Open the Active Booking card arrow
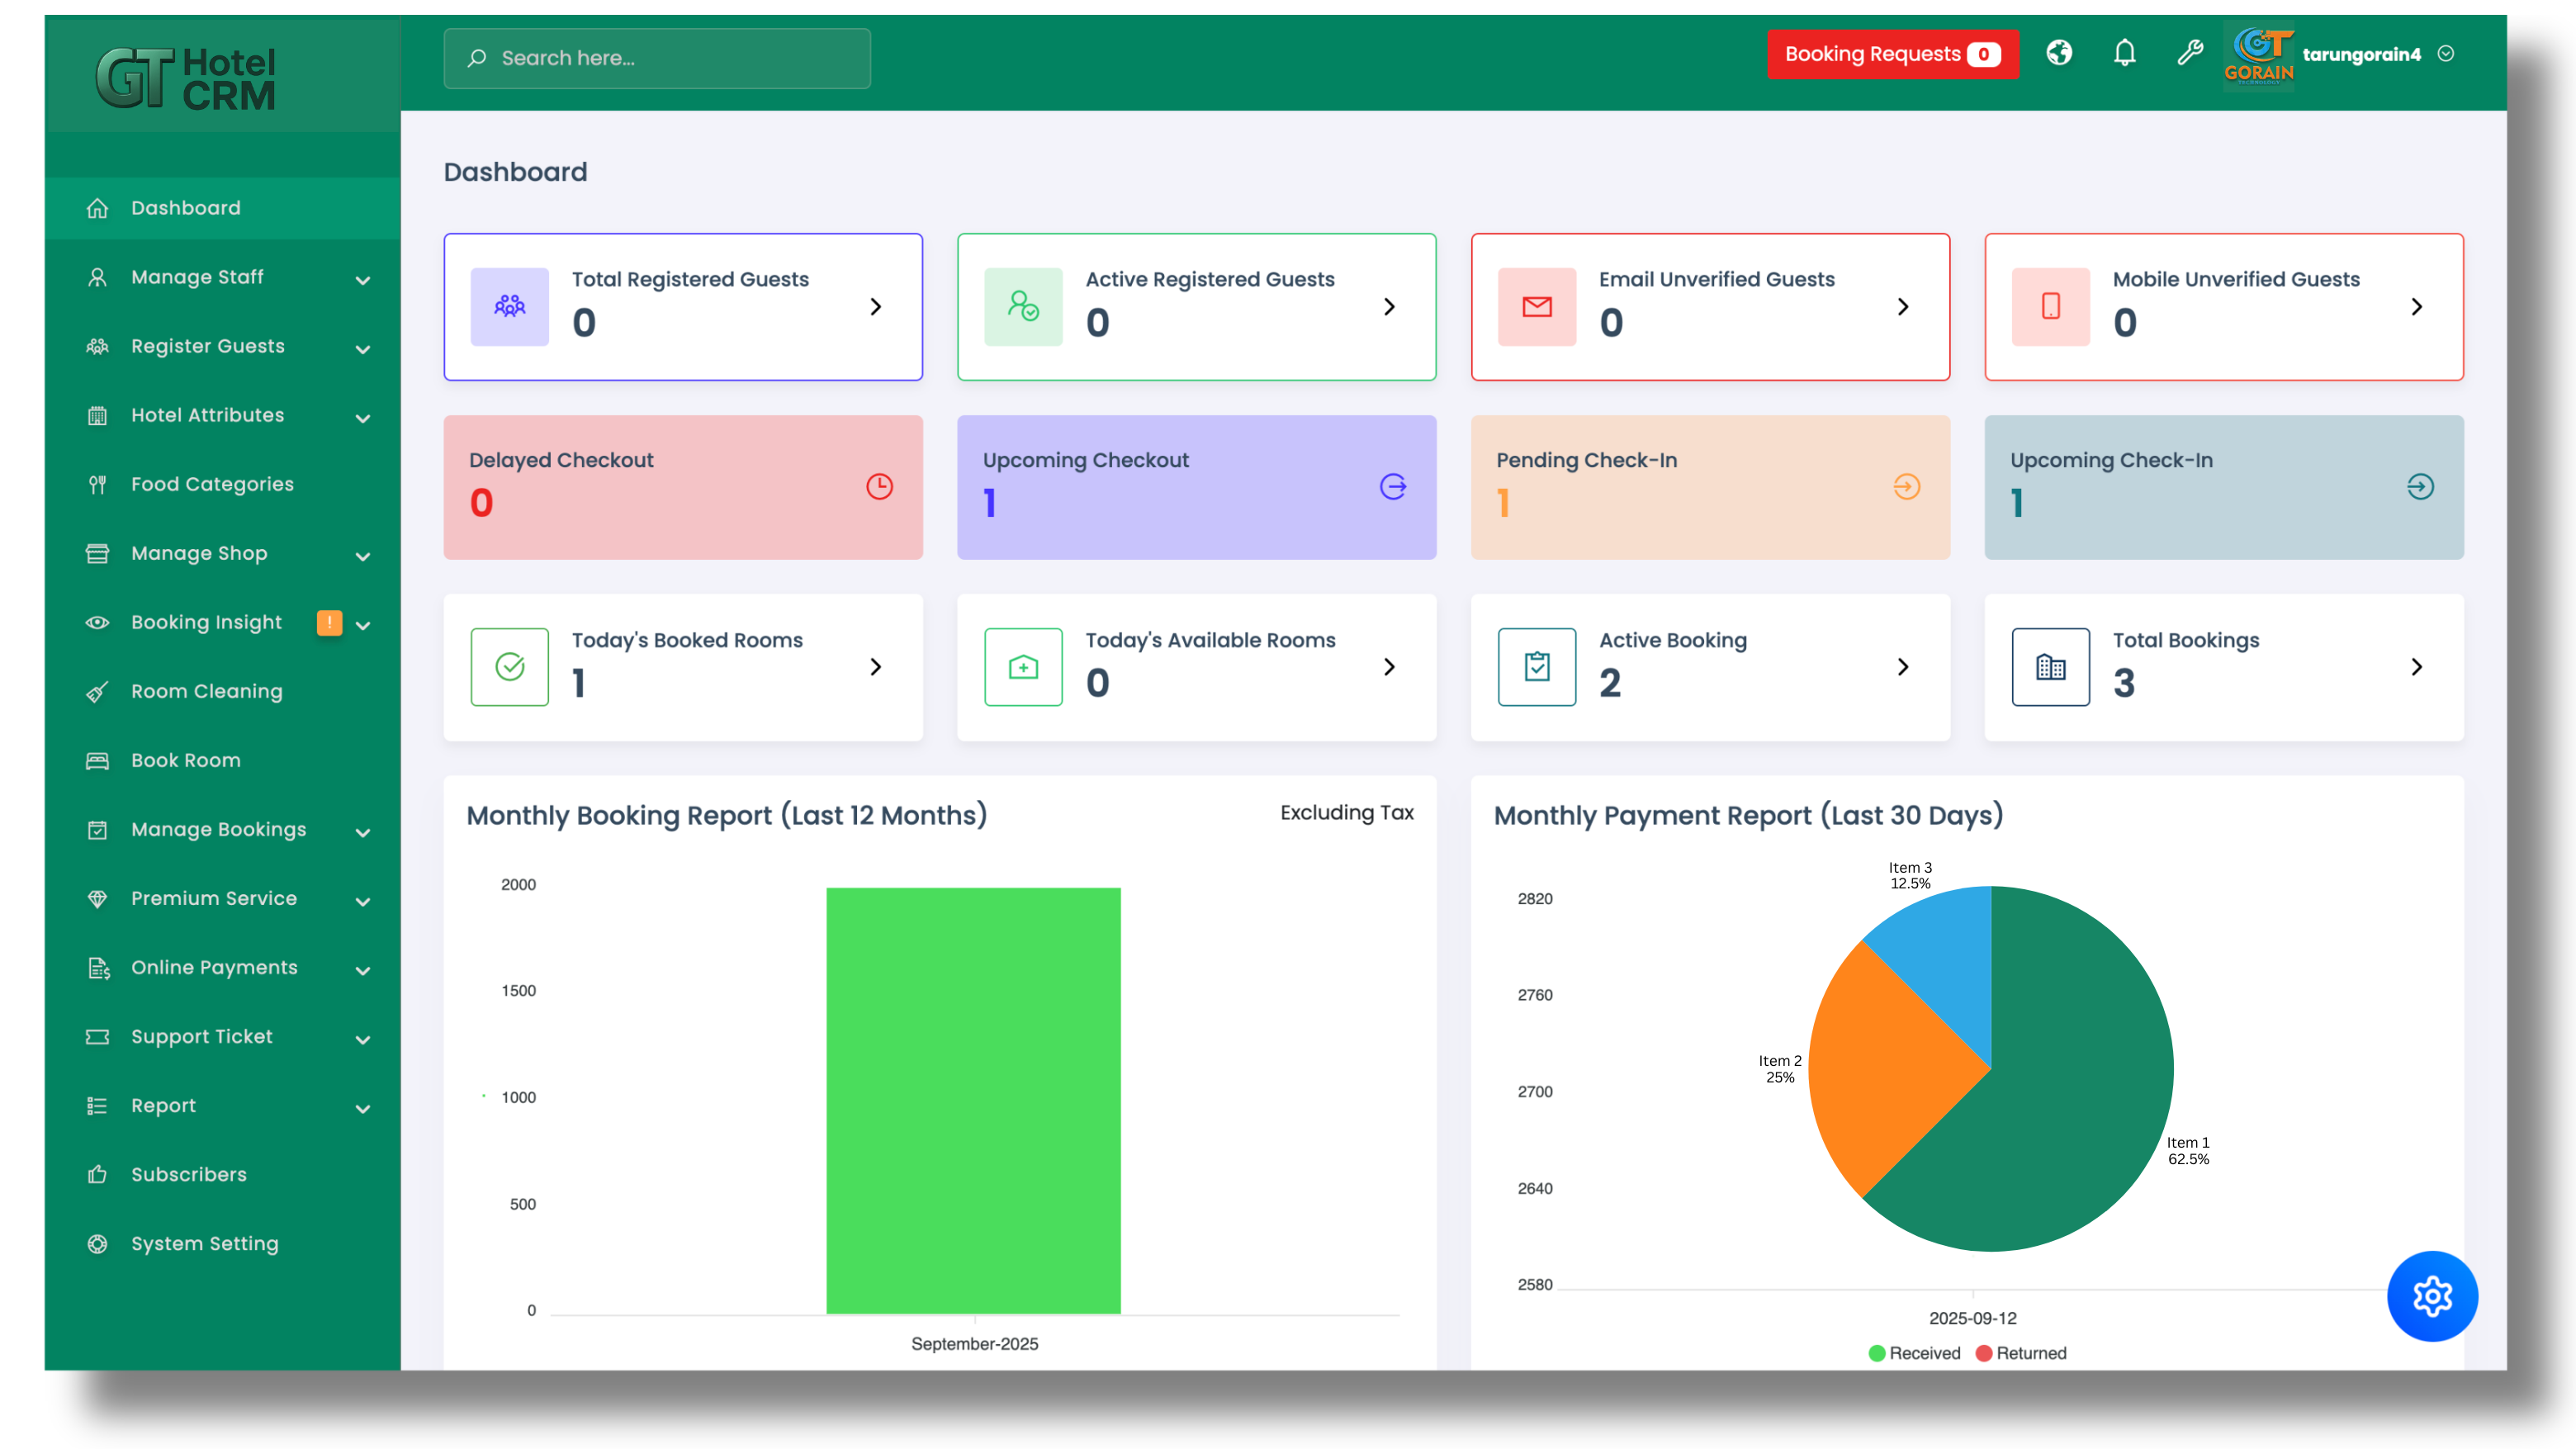The image size is (2576, 1449). pos(1902,667)
